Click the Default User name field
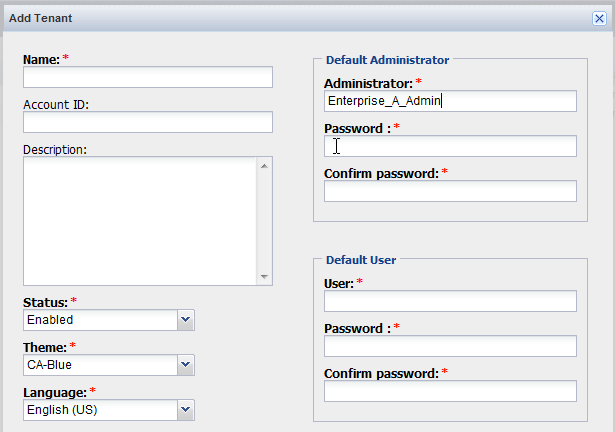Screen dimensions: 615x432 click(450, 301)
